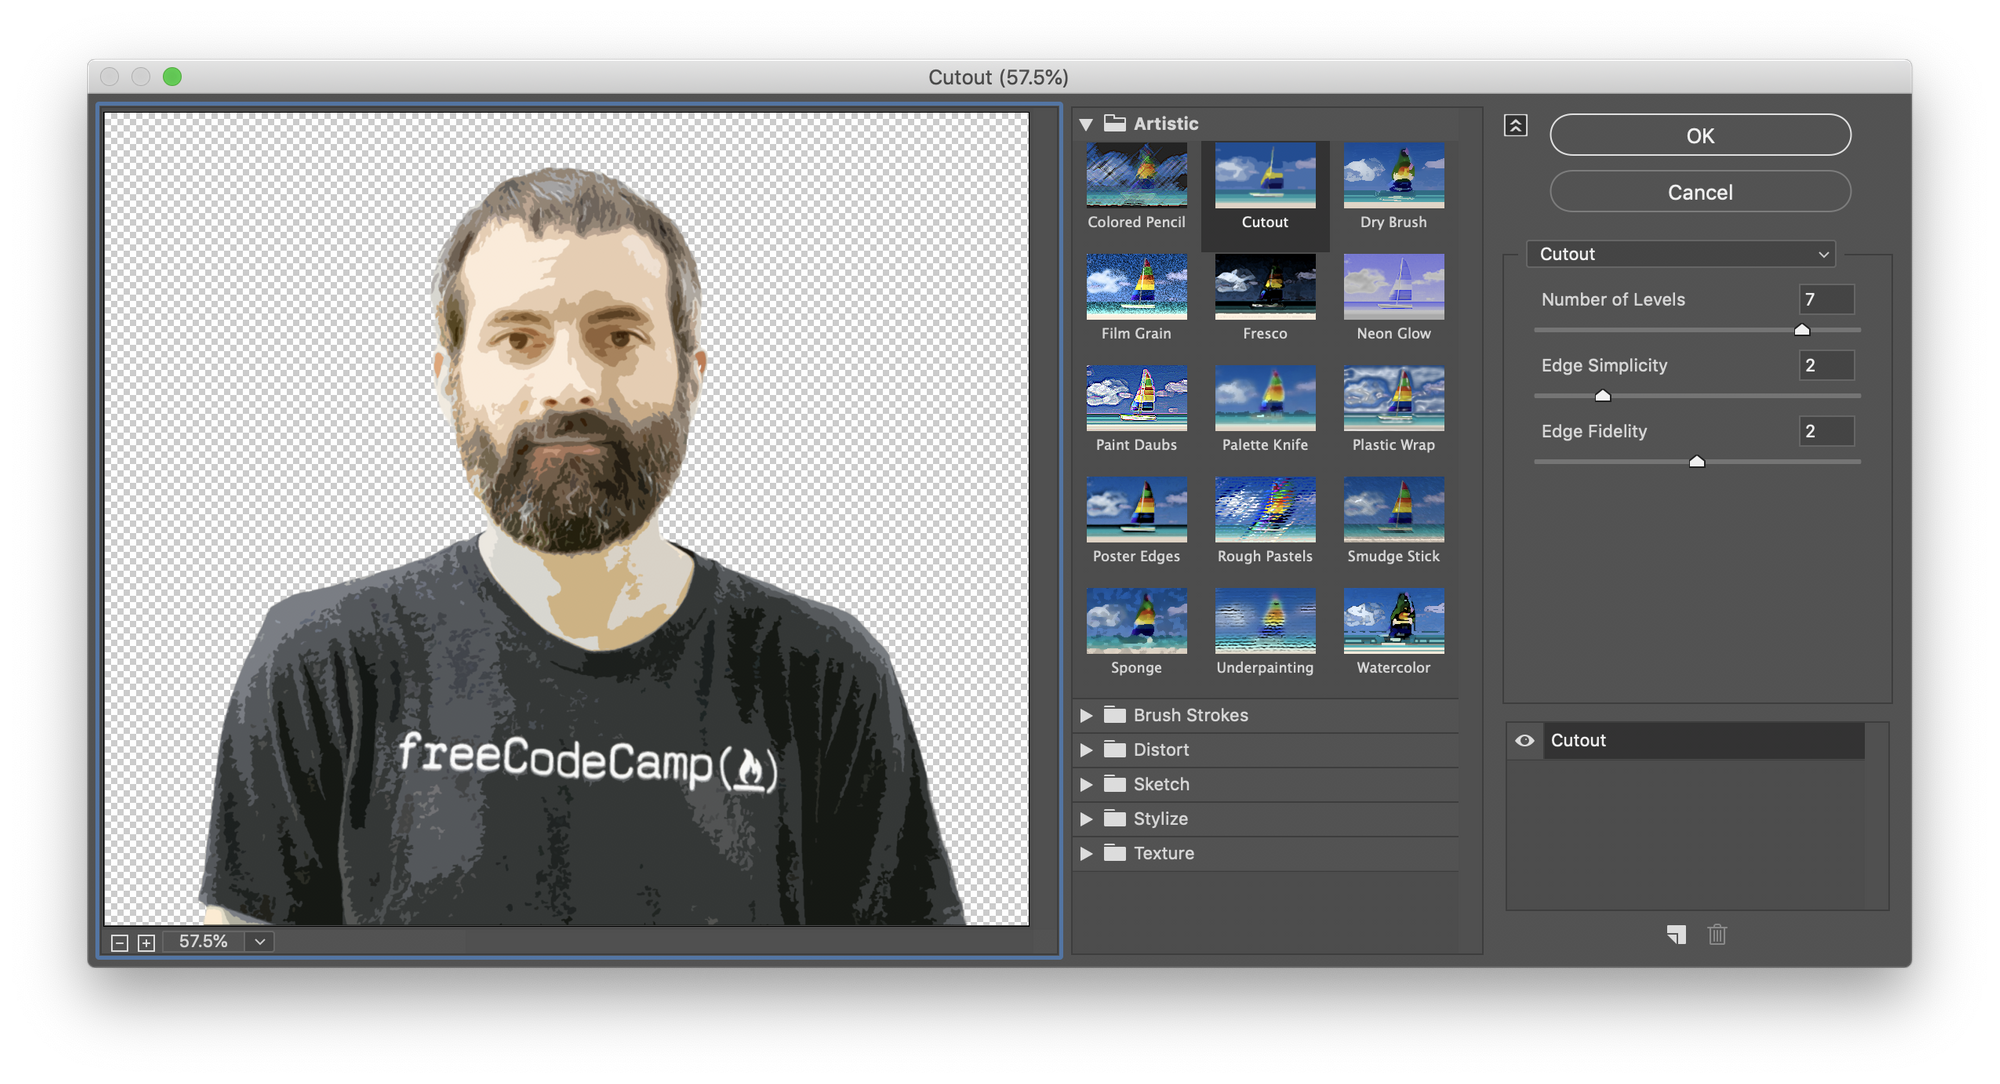Open the Cutout filter type dropdown

click(x=1681, y=254)
